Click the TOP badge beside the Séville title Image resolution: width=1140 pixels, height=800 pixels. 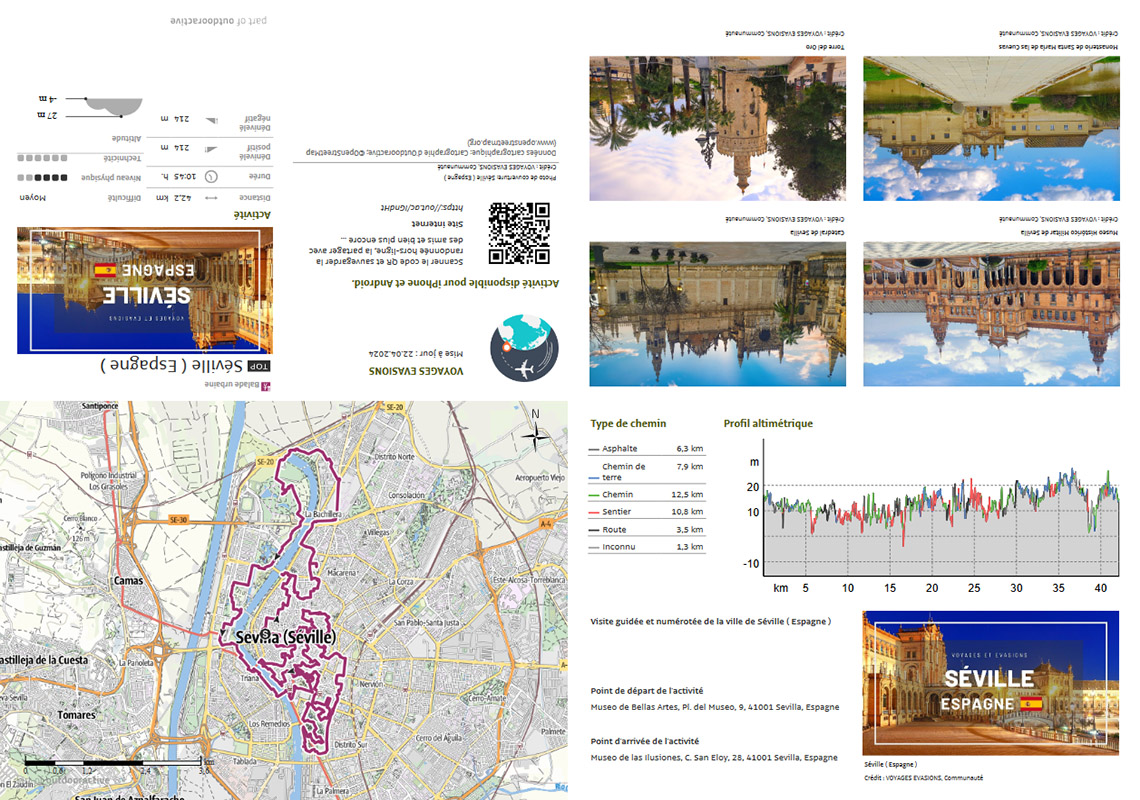point(259,366)
